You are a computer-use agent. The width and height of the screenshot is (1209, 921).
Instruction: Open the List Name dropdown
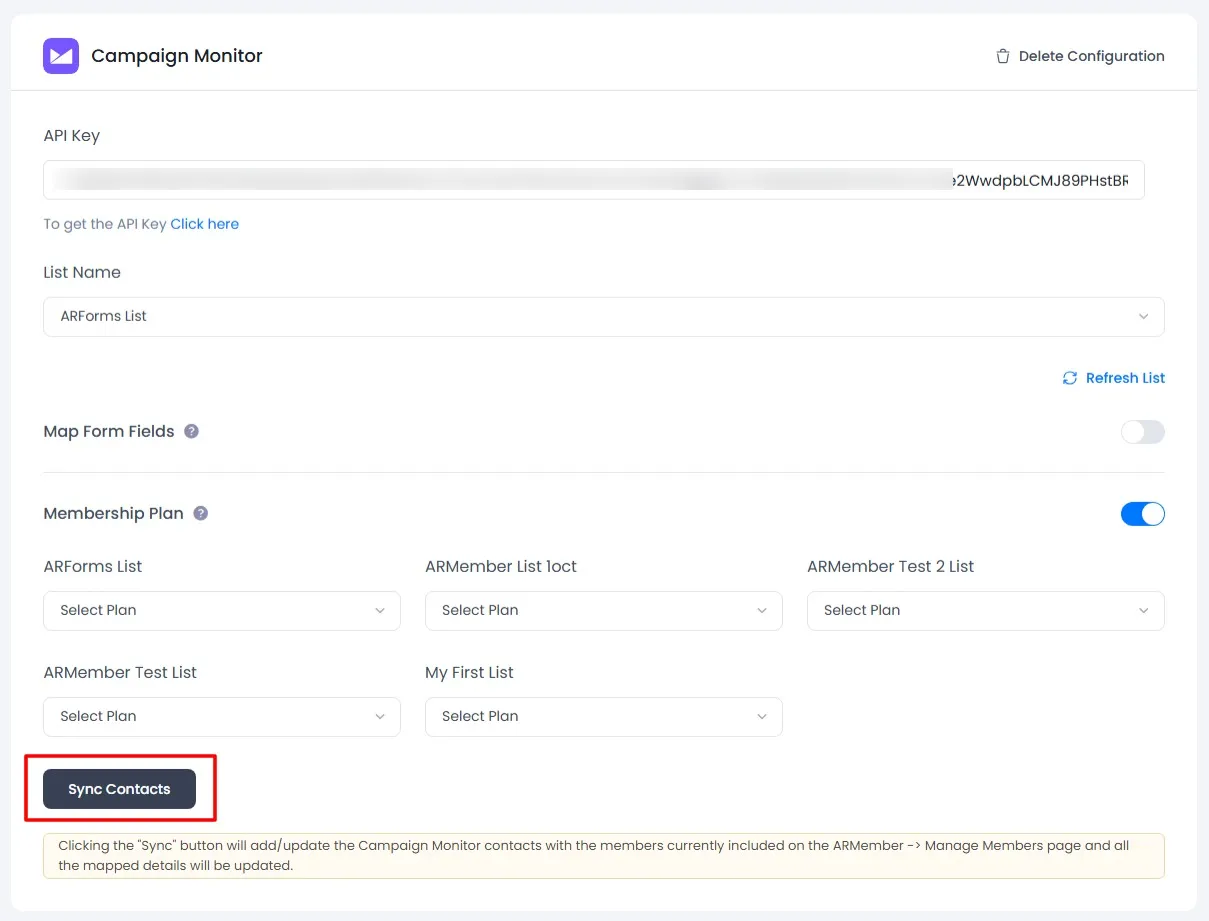(603, 316)
